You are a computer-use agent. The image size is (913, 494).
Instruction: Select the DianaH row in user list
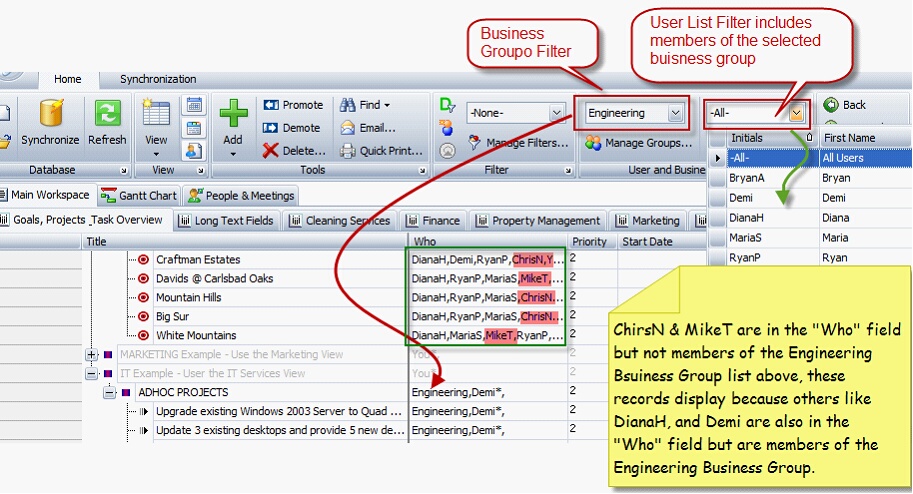pos(811,218)
